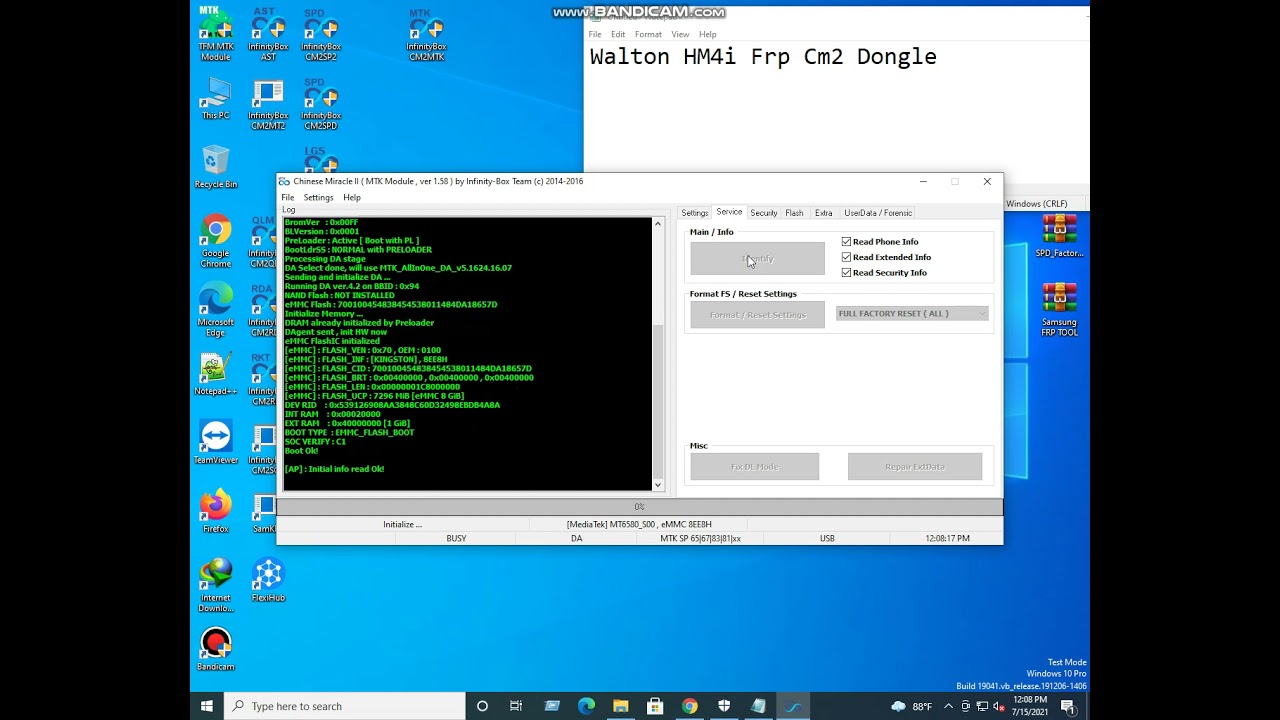Click 'MTK SP 65|67|83|81|xx' status cell
The image size is (1280, 720).
tap(701, 538)
